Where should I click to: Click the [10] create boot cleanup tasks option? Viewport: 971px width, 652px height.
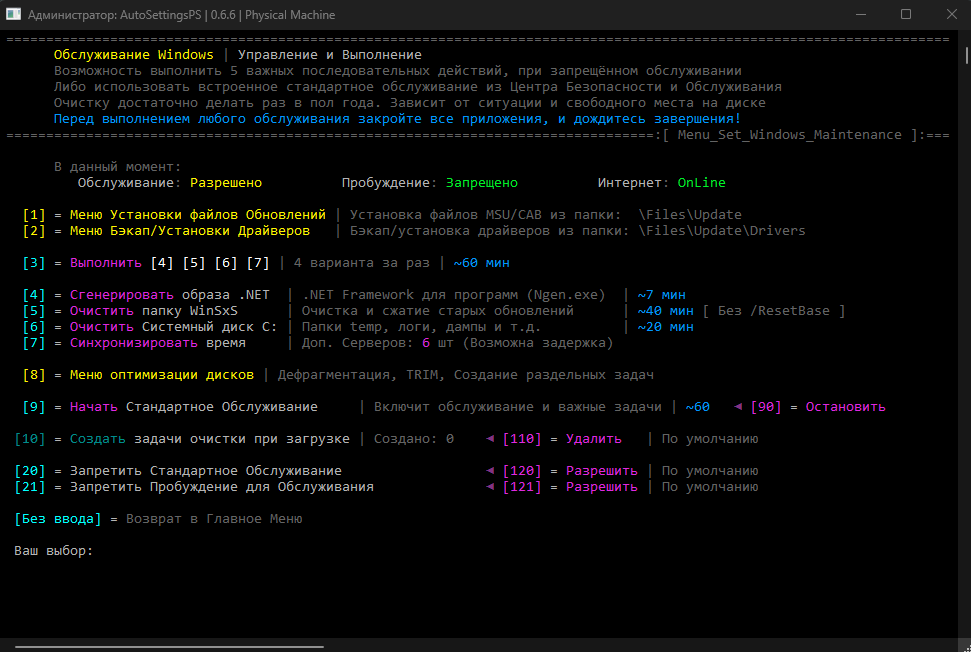coord(182,439)
